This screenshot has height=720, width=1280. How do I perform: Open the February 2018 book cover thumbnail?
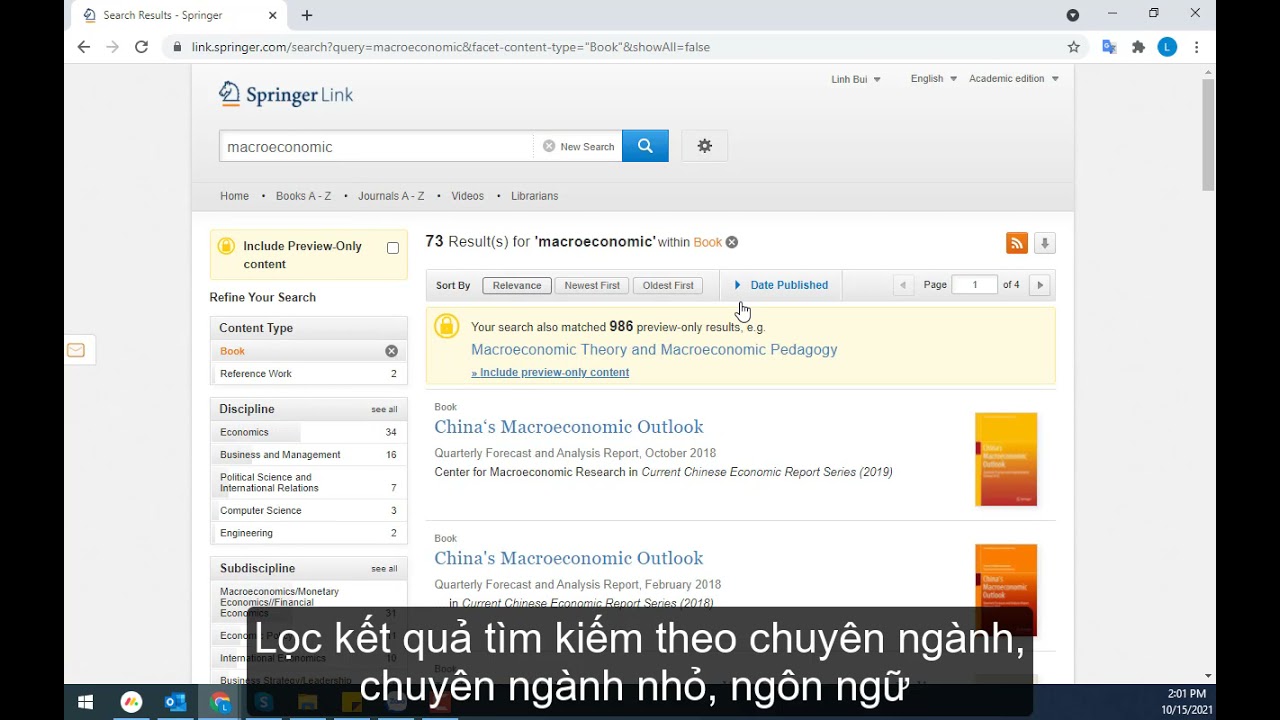pyautogui.click(x=1006, y=590)
